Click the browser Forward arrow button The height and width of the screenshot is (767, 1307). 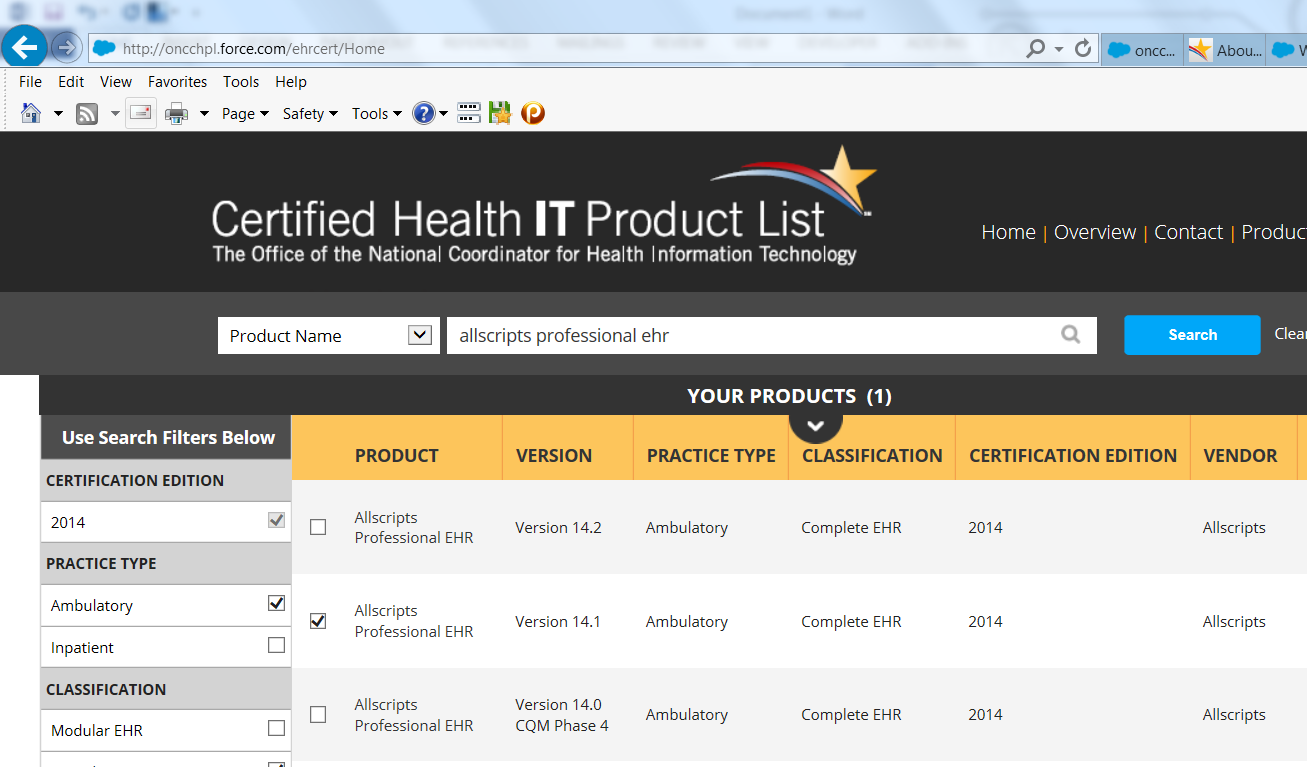click(x=66, y=47)
